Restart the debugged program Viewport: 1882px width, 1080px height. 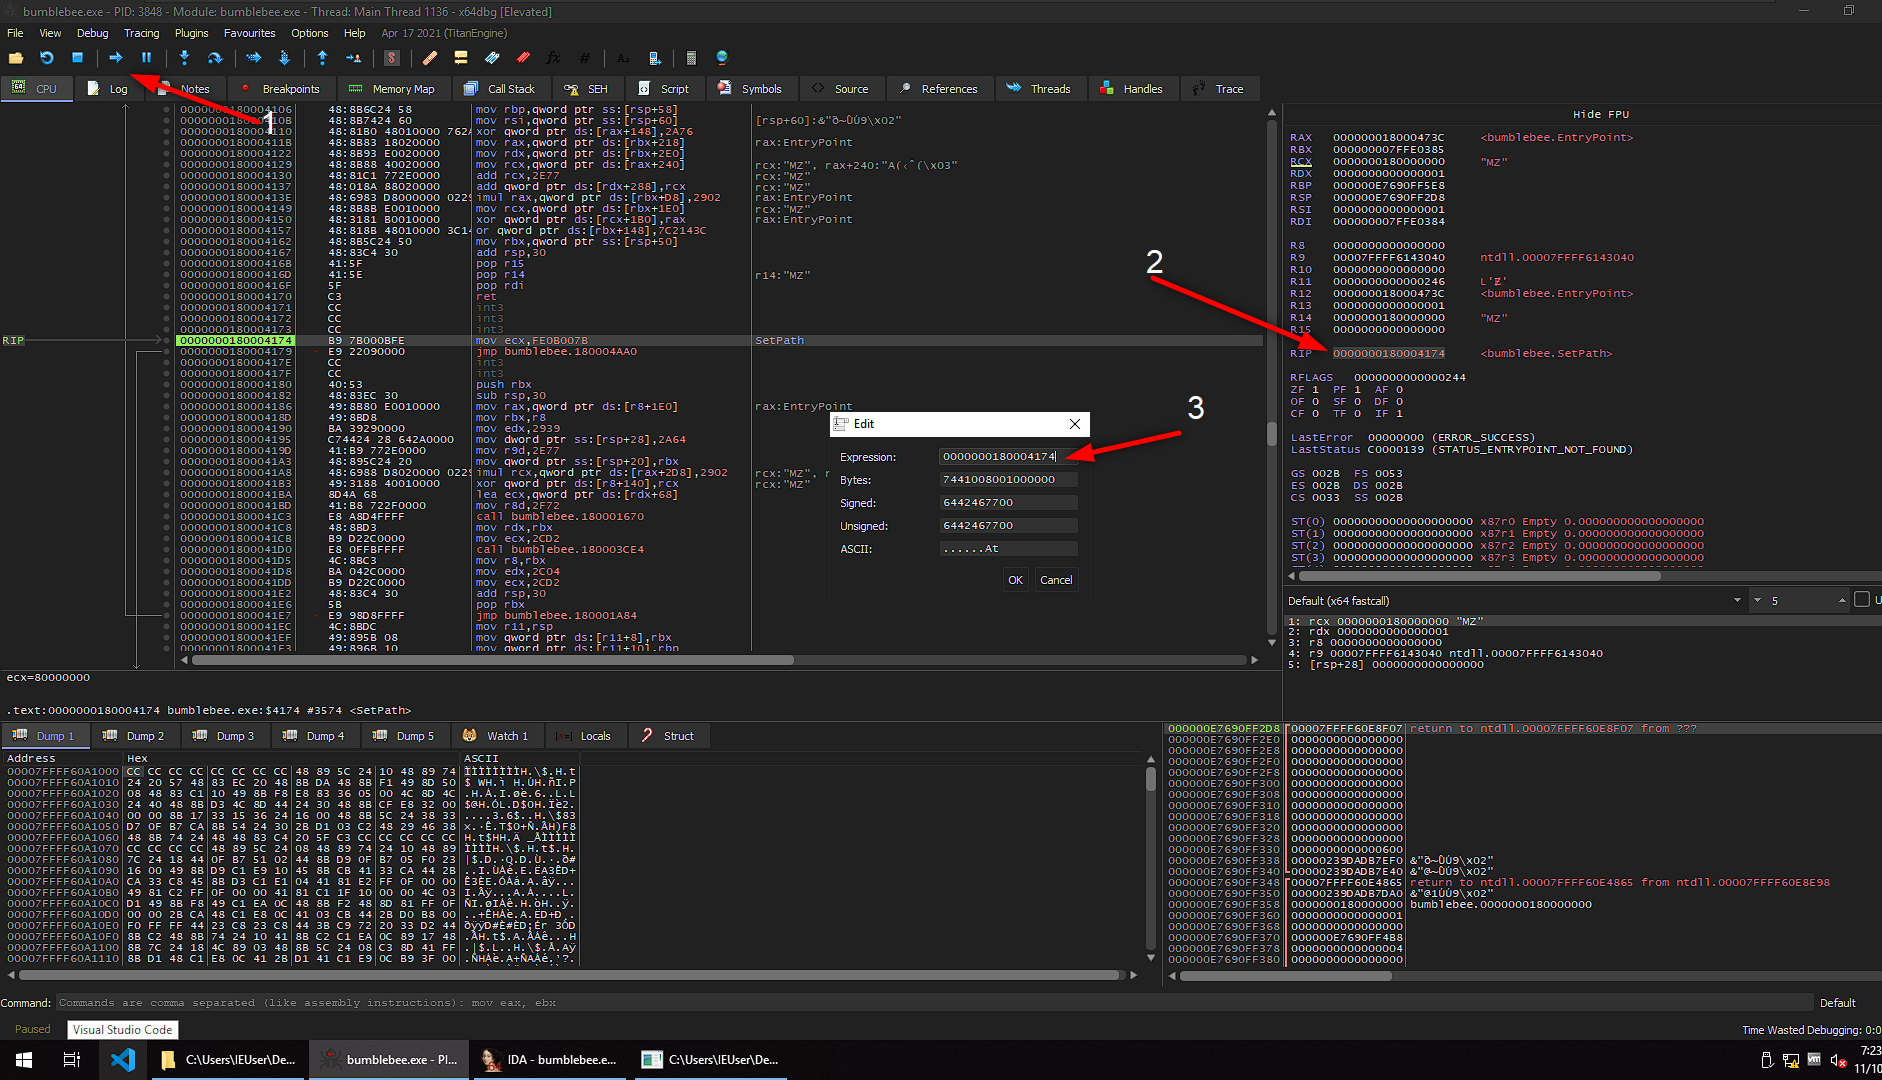[47, 58]
